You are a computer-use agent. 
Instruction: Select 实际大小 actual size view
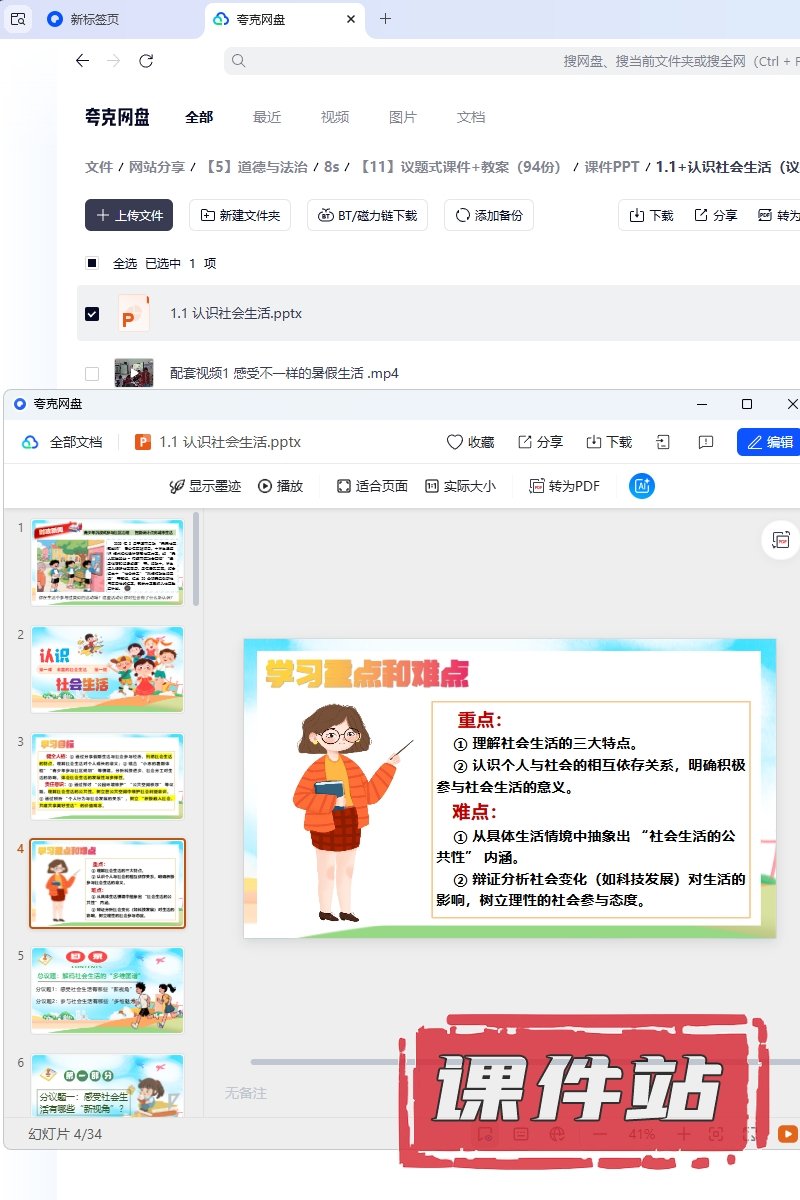[x=460, y=486]
